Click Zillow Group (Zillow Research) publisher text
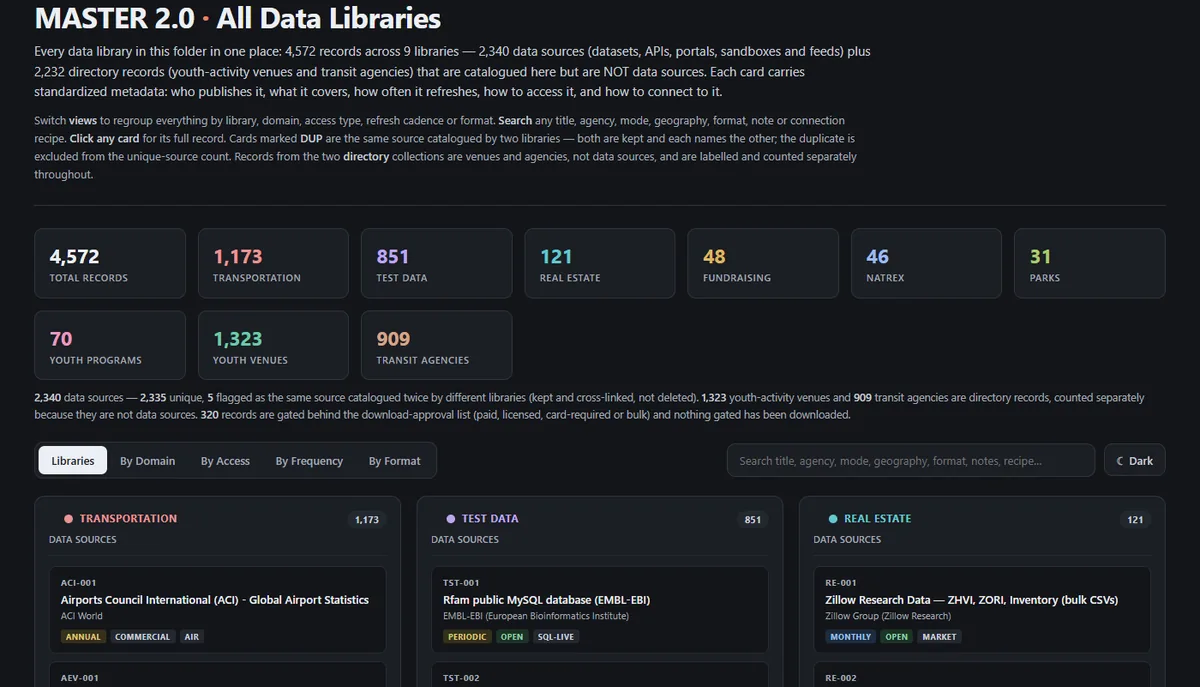This screenshot has width=1200, height=687. (x=888, y=616)
